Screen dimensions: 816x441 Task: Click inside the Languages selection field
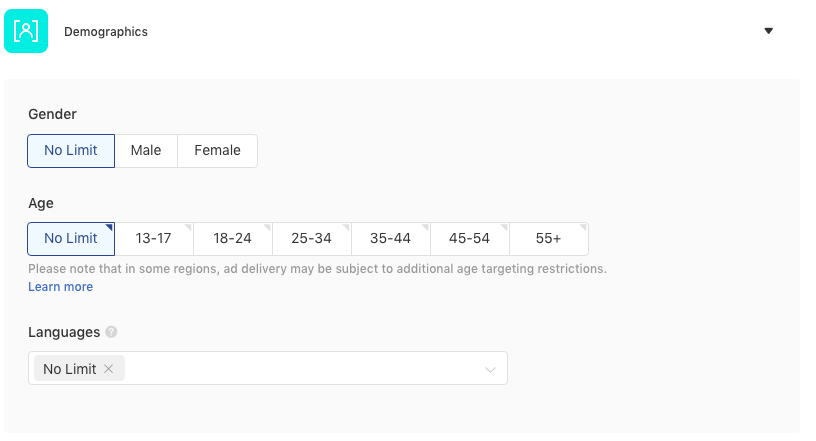(x=268, y=368)
